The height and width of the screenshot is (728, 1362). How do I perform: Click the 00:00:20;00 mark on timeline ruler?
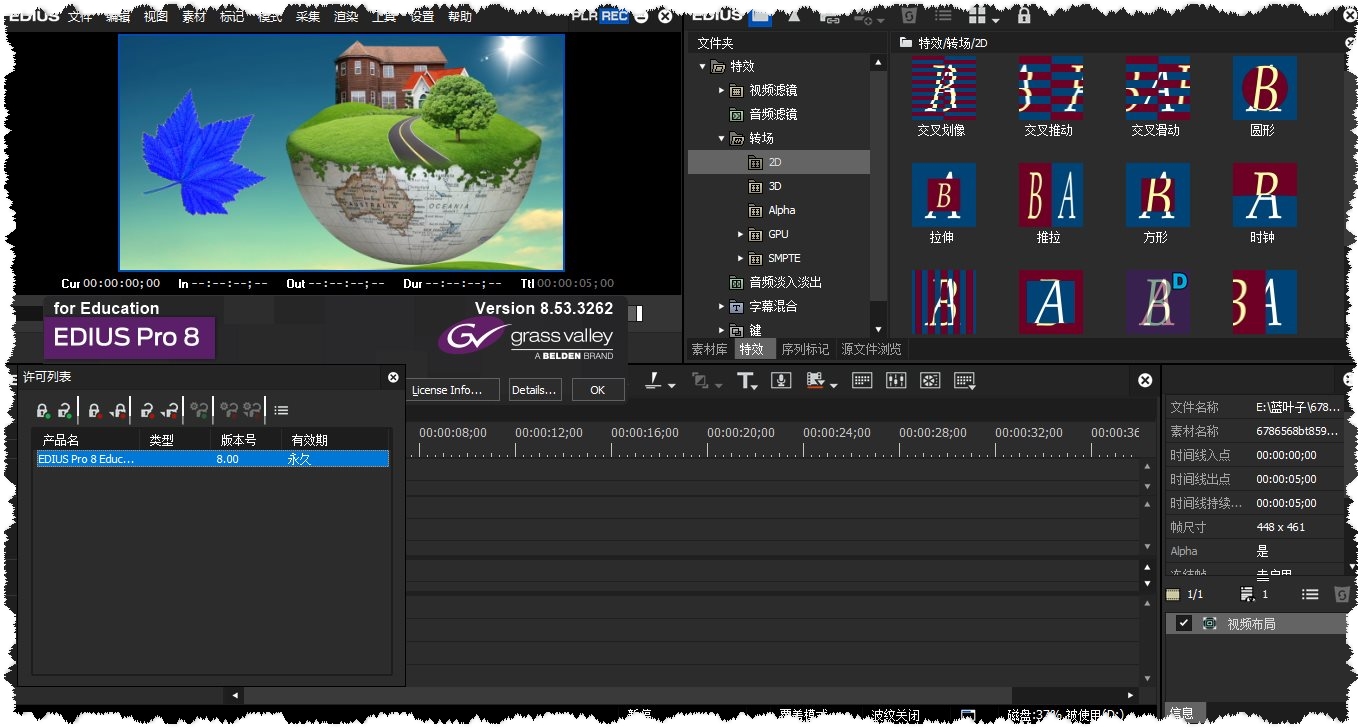click(739, 433)
